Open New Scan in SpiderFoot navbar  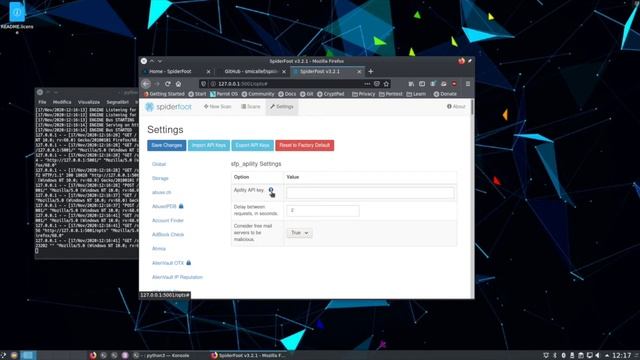click(x=218, y=107)
